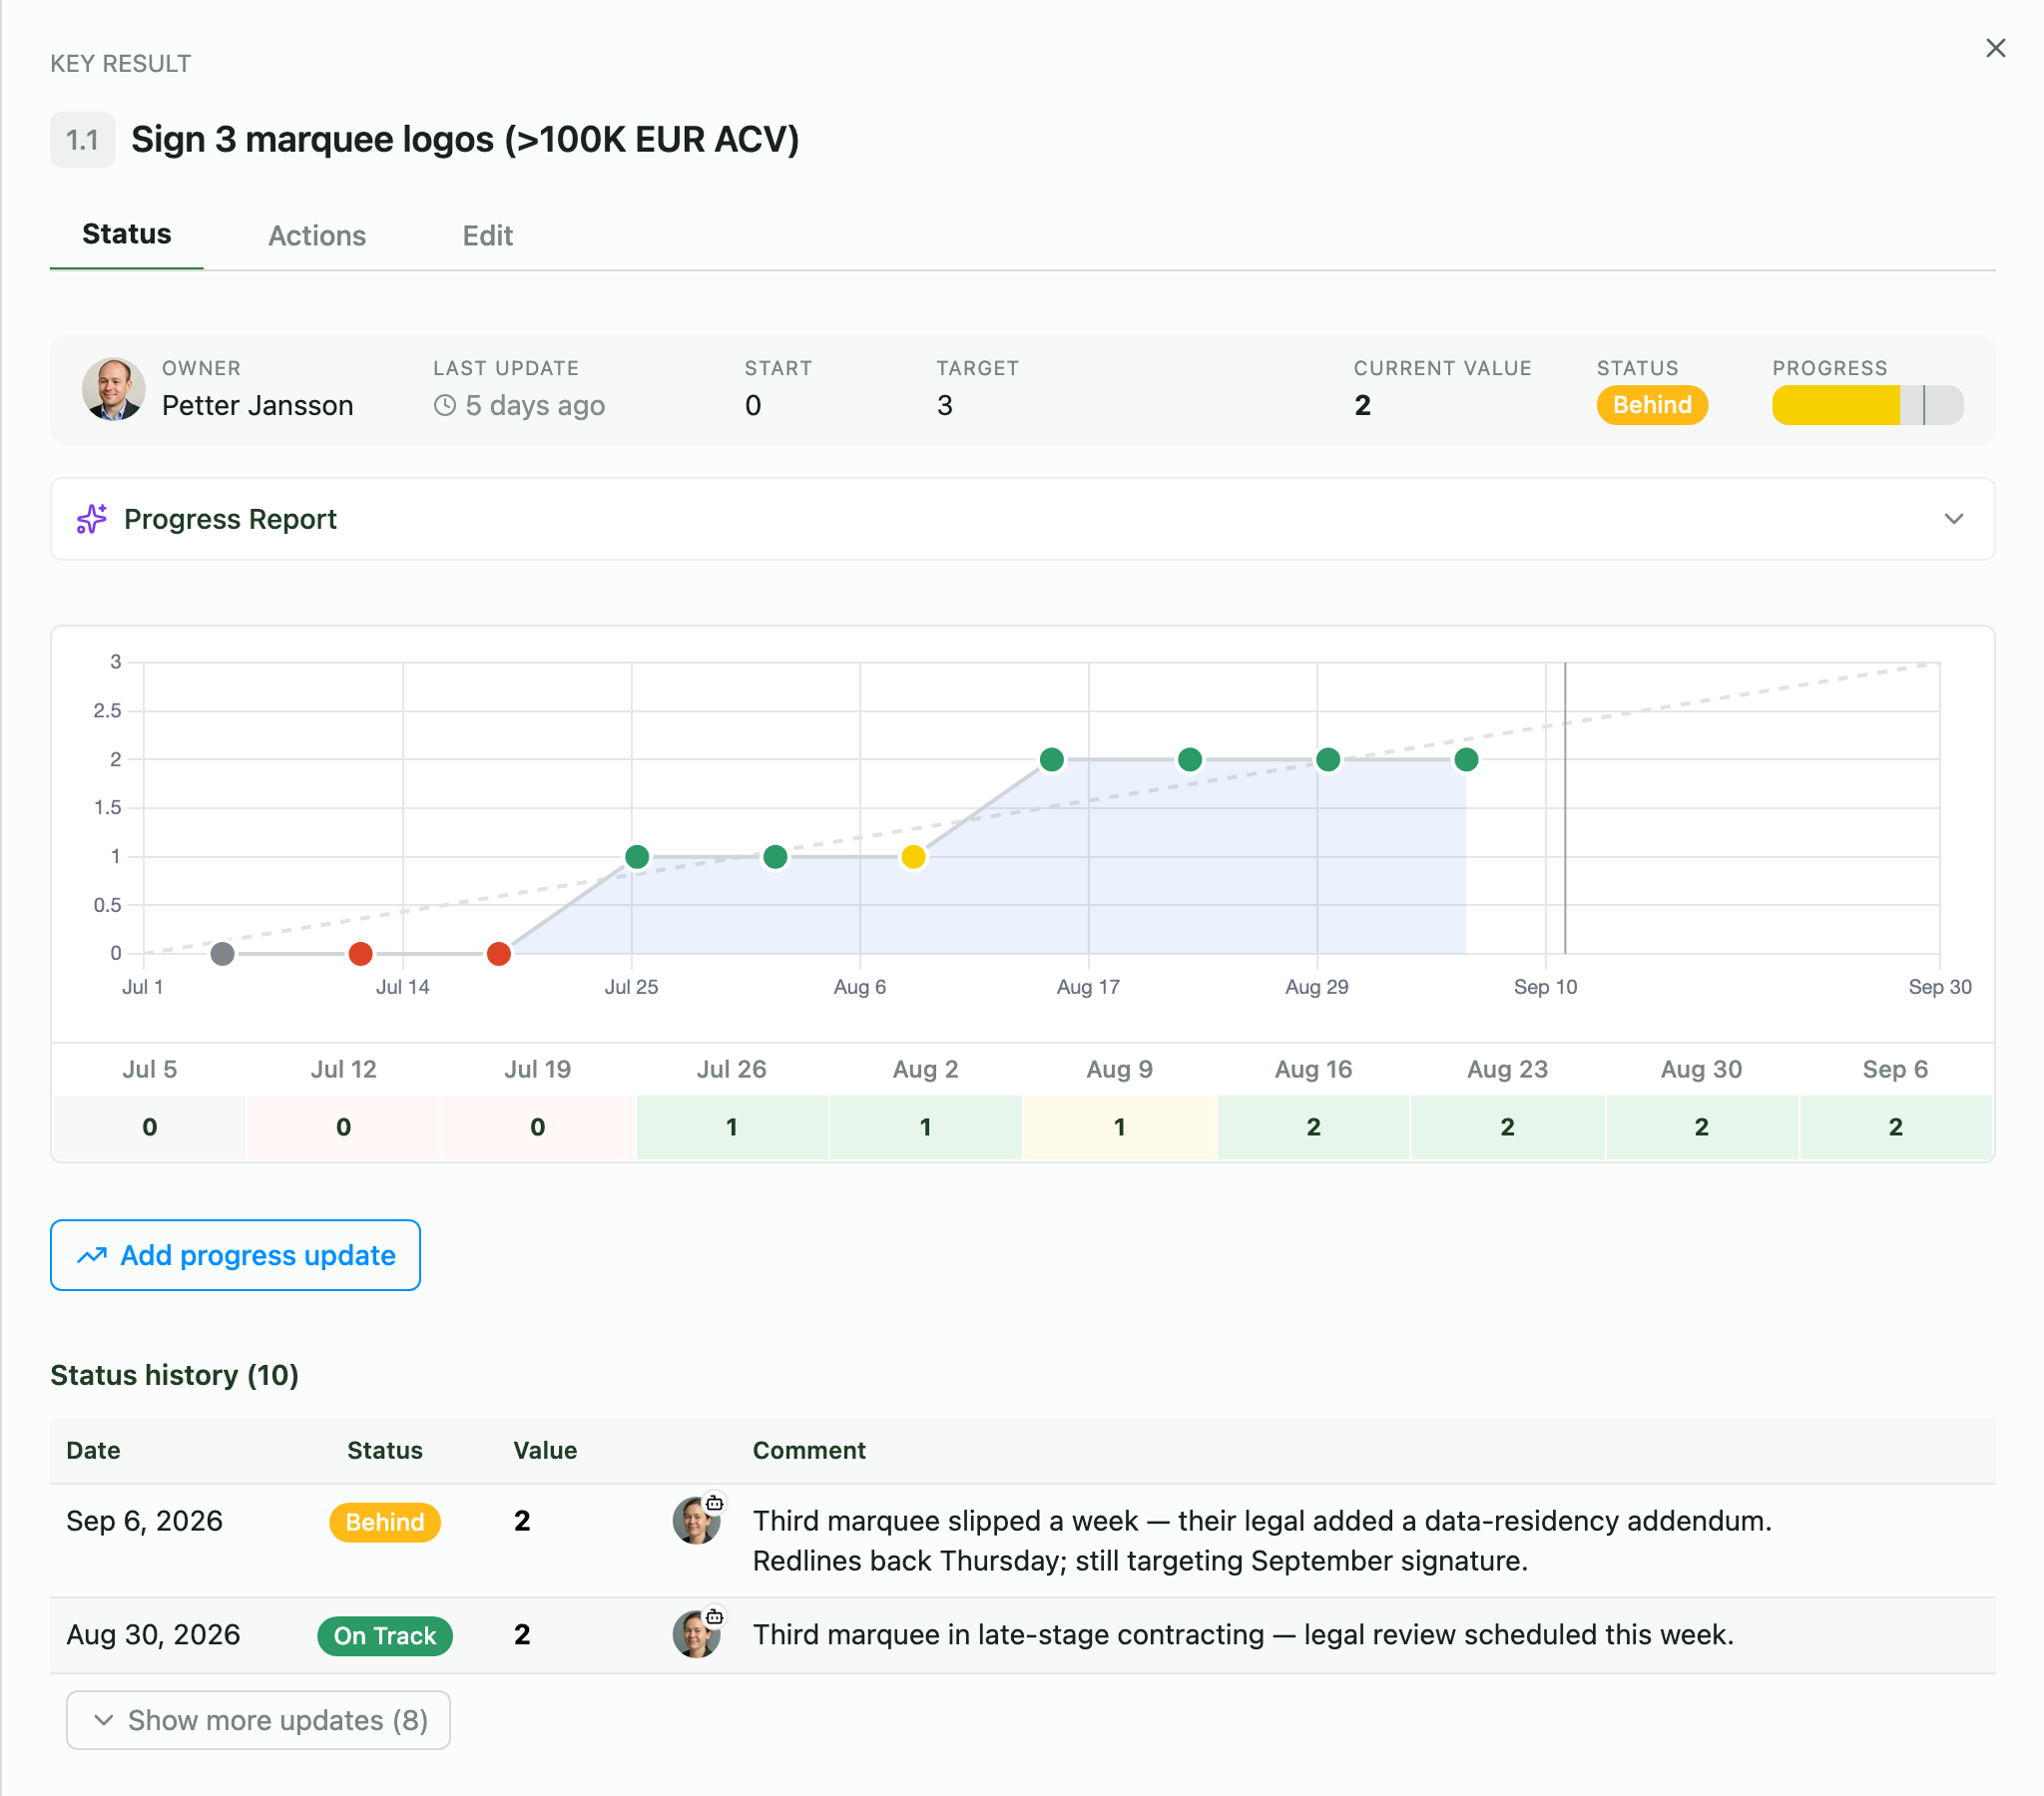2044x1796 pixels.
Task: Click the yellow data point on chart
Action: point(913,857)
